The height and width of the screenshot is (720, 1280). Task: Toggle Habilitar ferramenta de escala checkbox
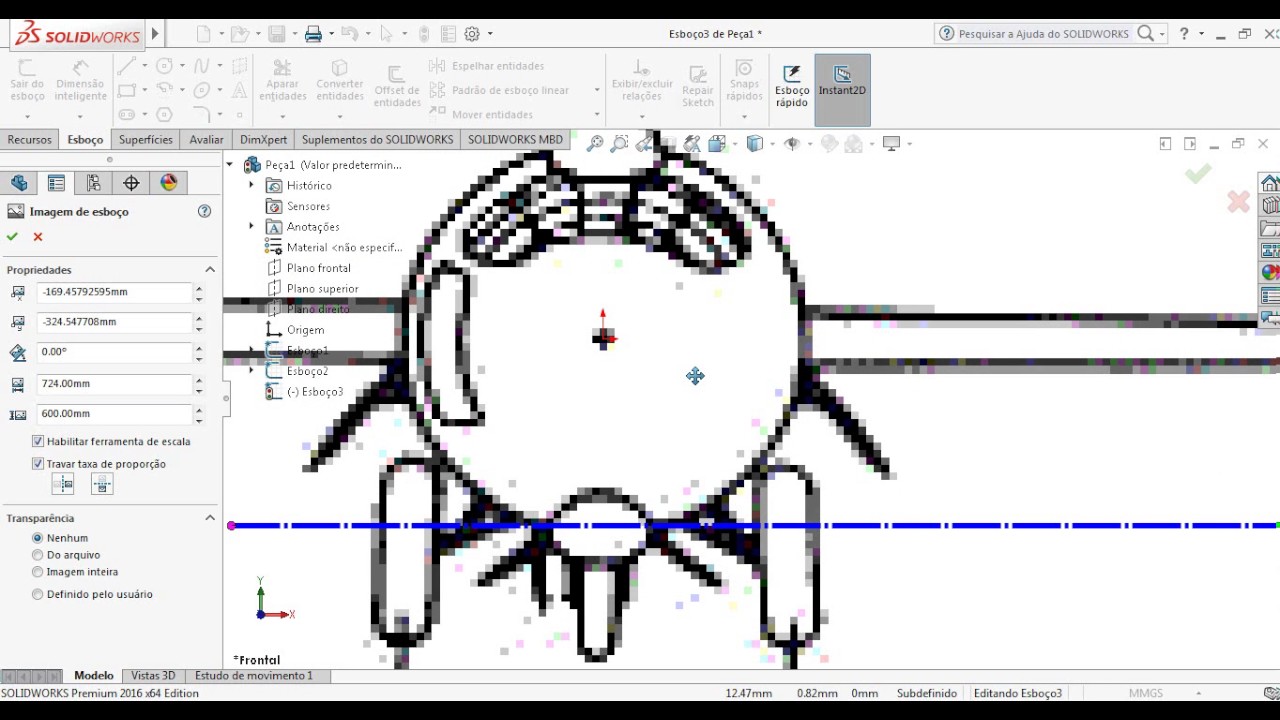coord(38,441)
